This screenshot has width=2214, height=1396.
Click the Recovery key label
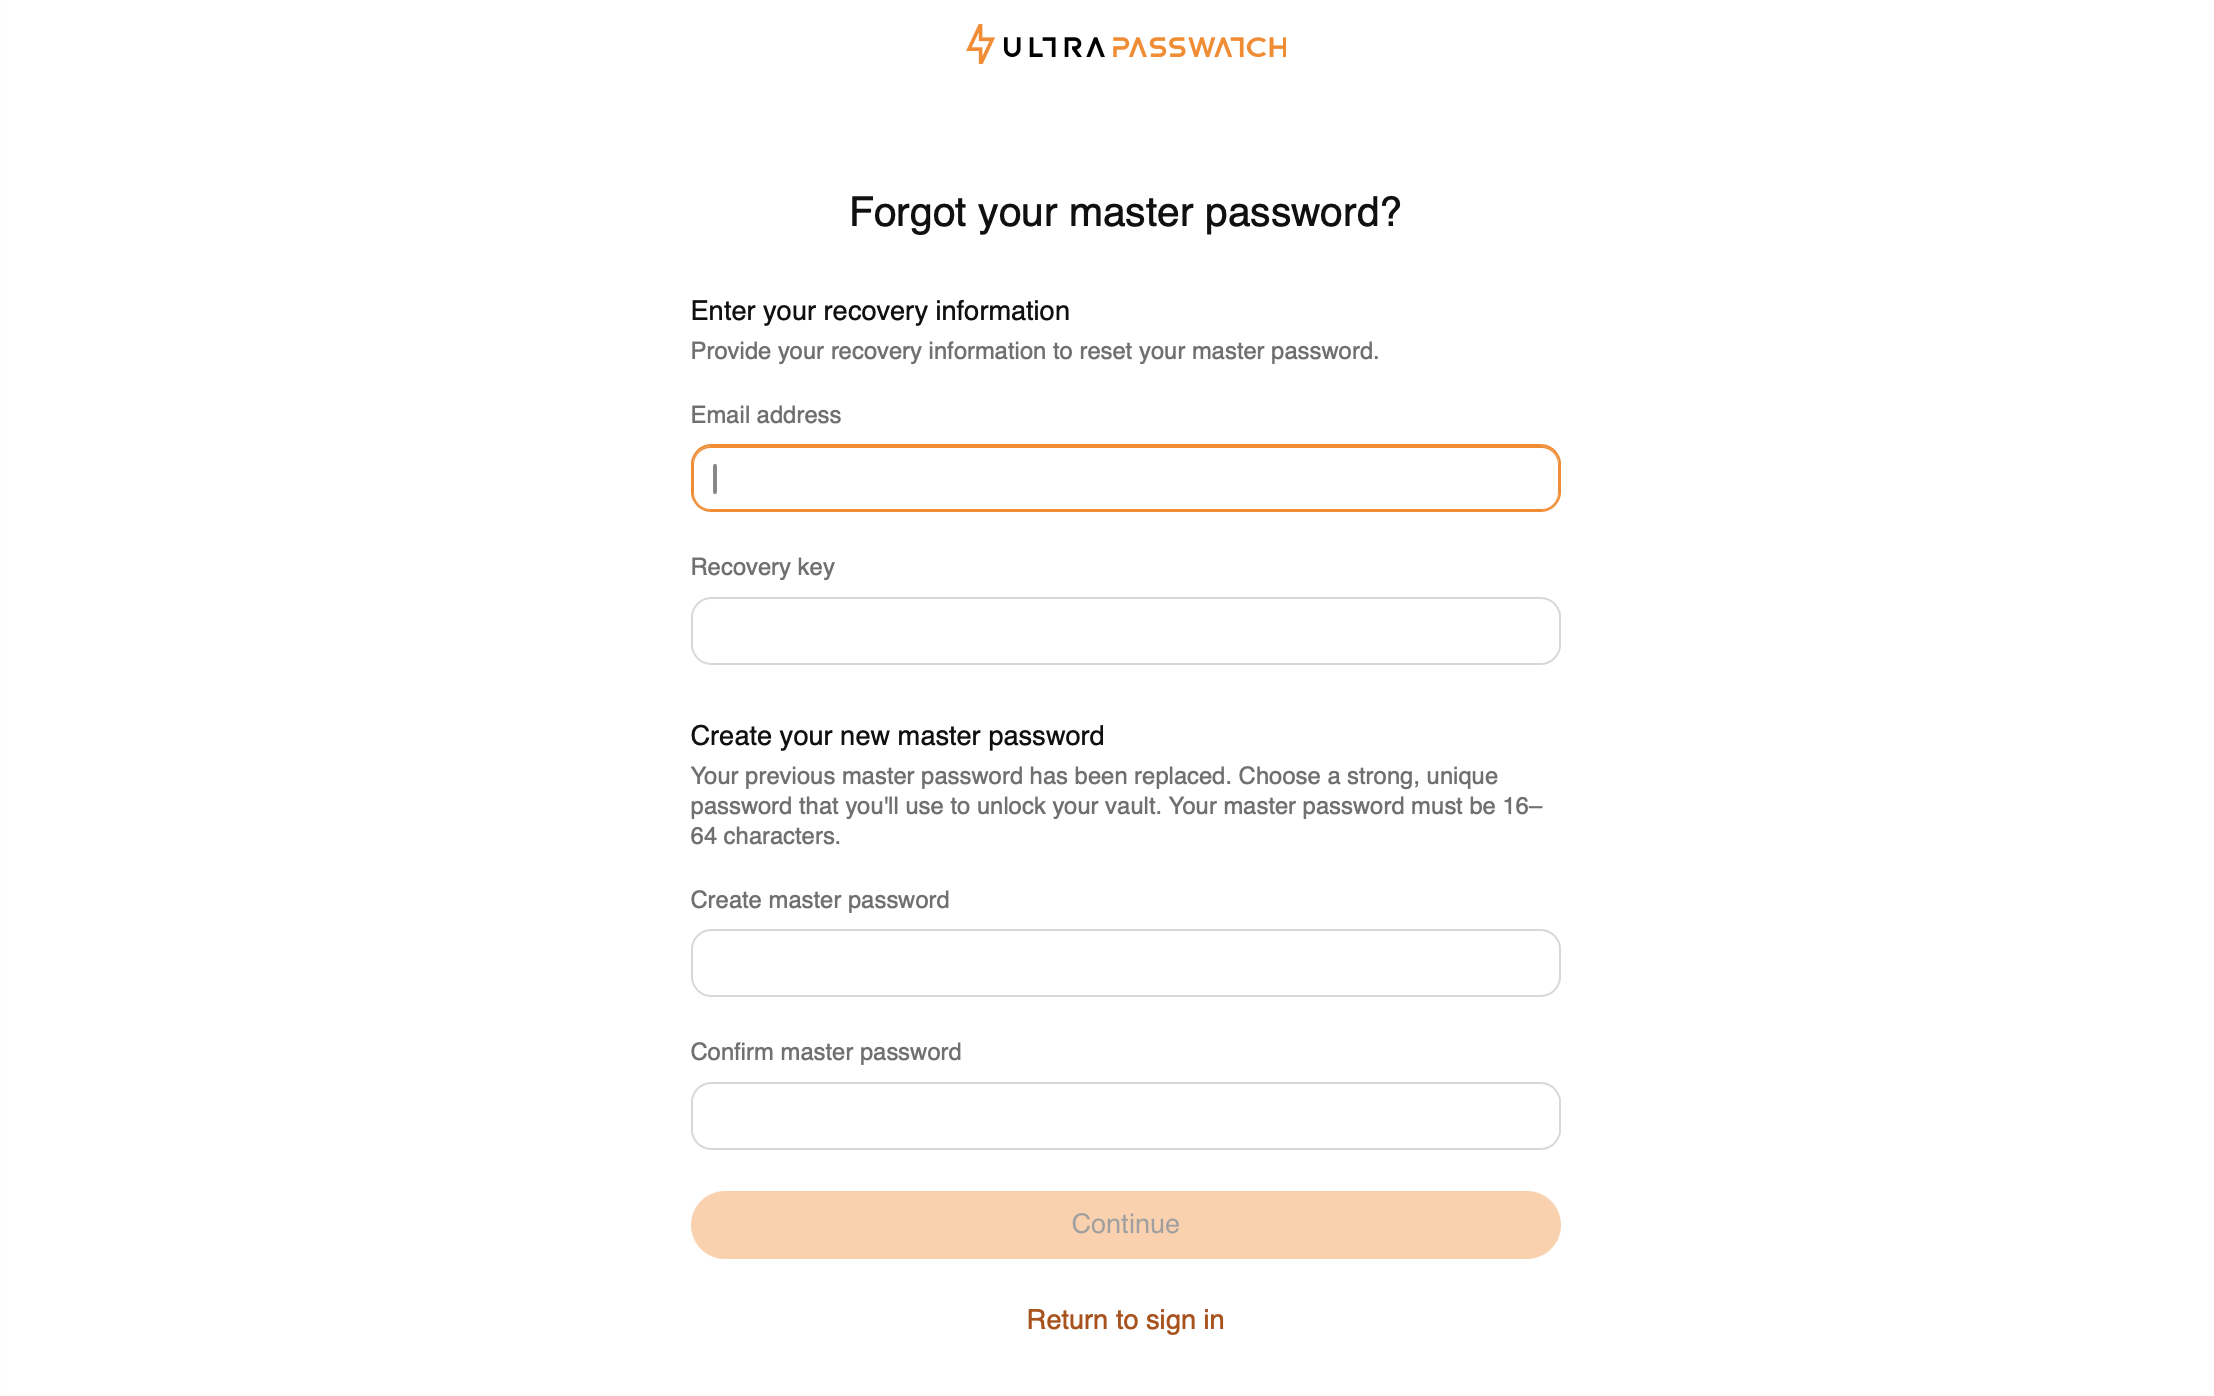(762, 567)
